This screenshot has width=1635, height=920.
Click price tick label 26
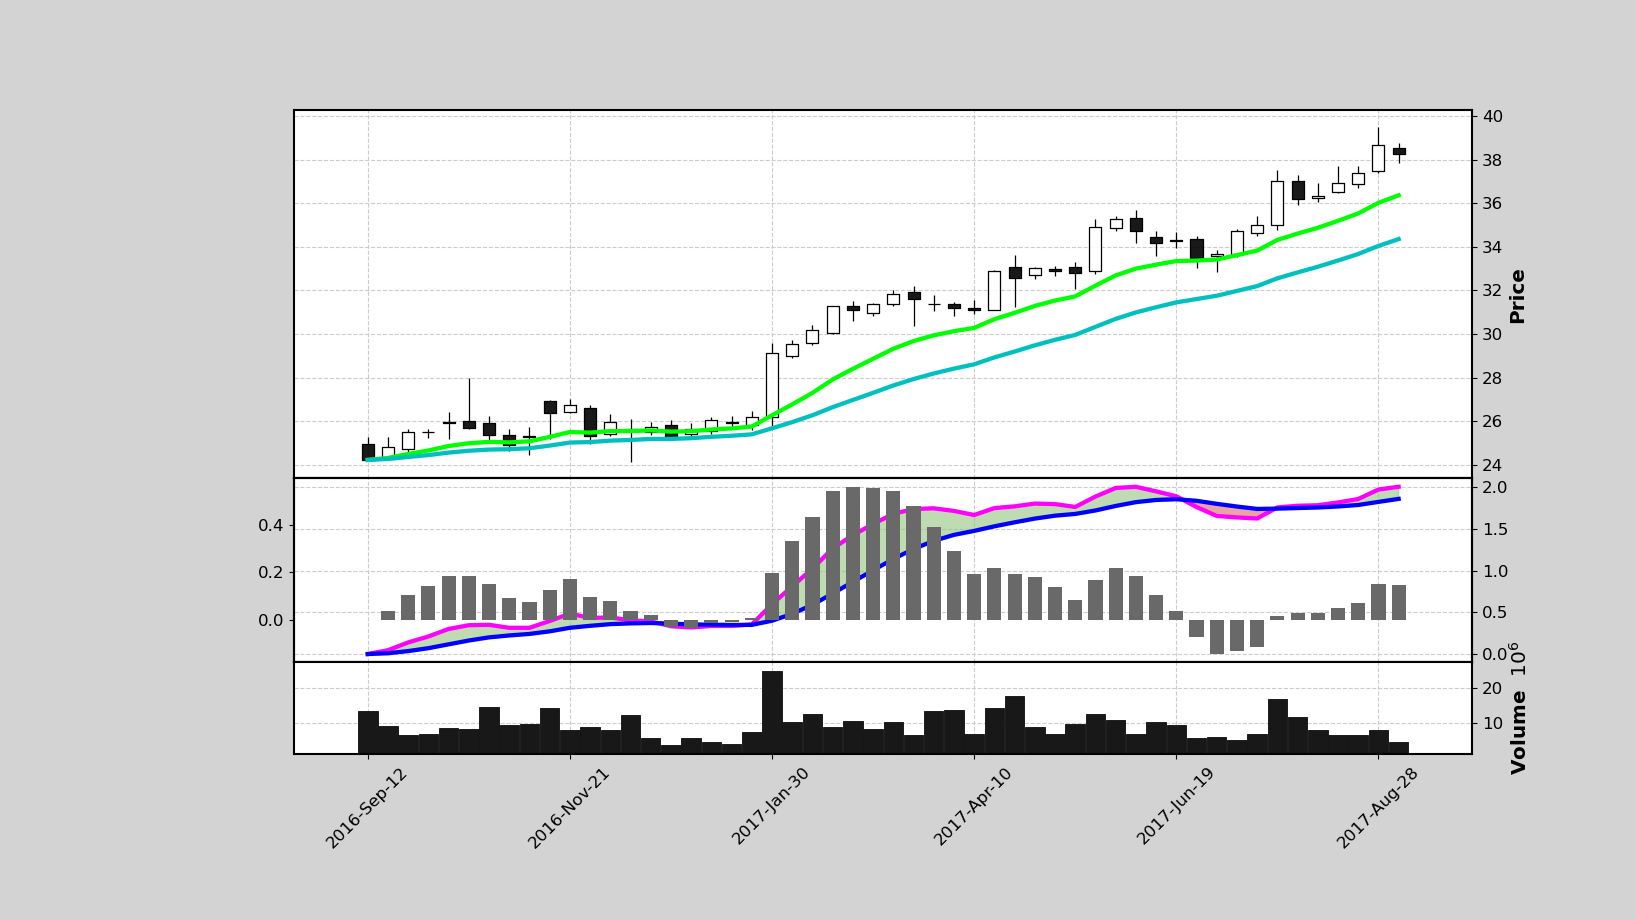pos(1492,422)
